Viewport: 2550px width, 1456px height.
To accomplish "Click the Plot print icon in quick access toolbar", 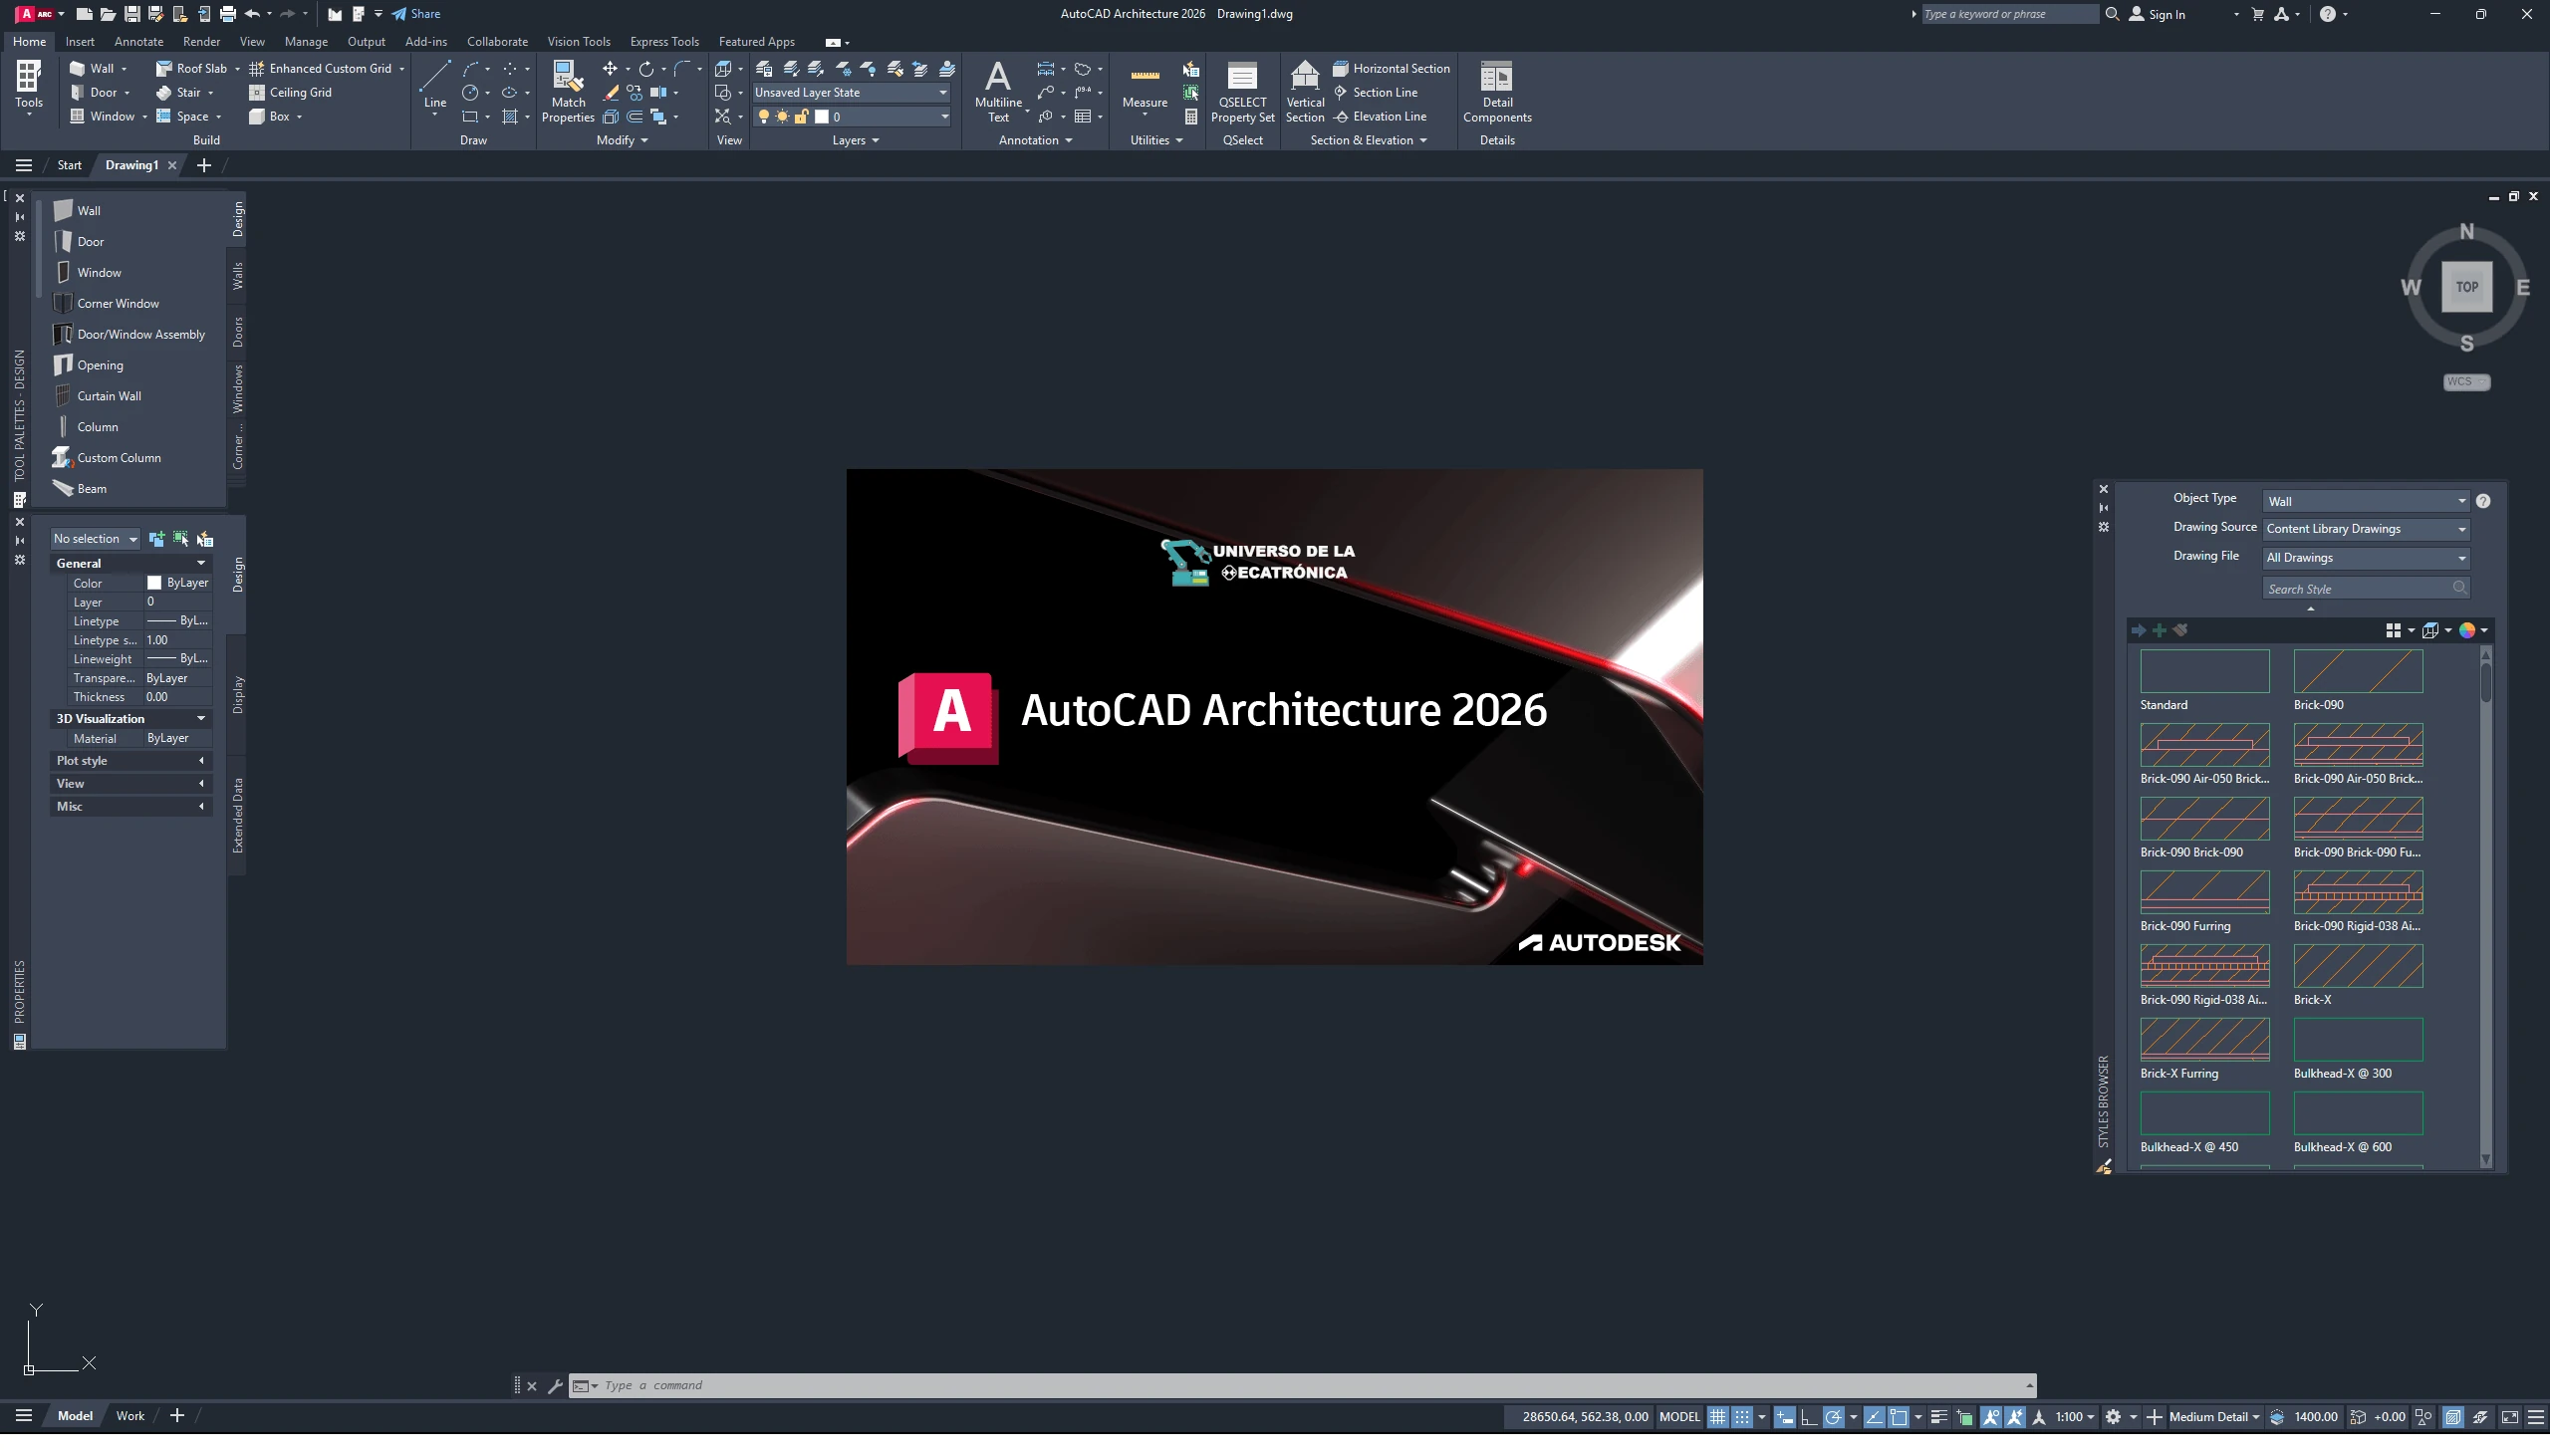I will pos(228,14).
